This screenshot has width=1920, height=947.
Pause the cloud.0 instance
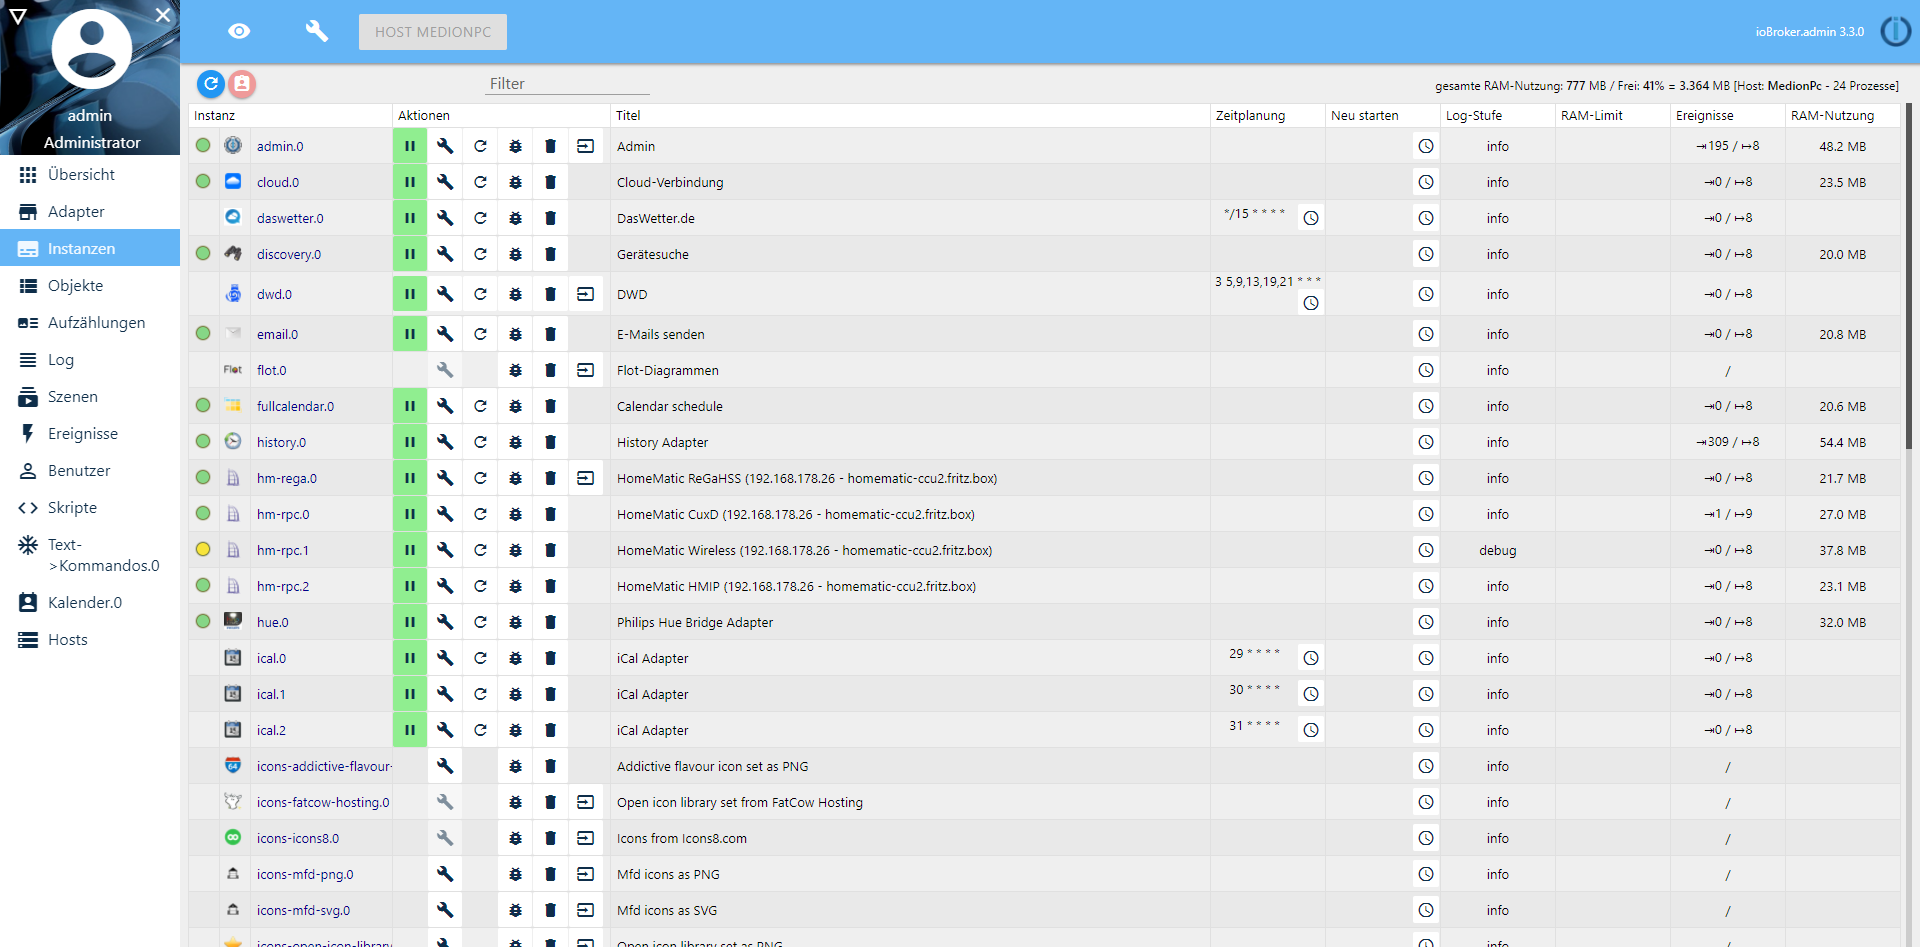(x=410, y=182)
